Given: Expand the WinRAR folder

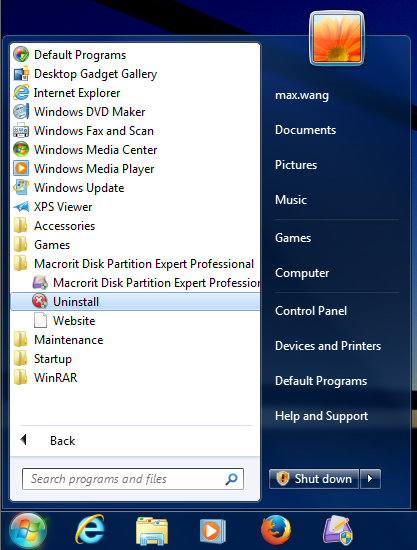Looking at the screenshot, I should [x=135, y=377].
